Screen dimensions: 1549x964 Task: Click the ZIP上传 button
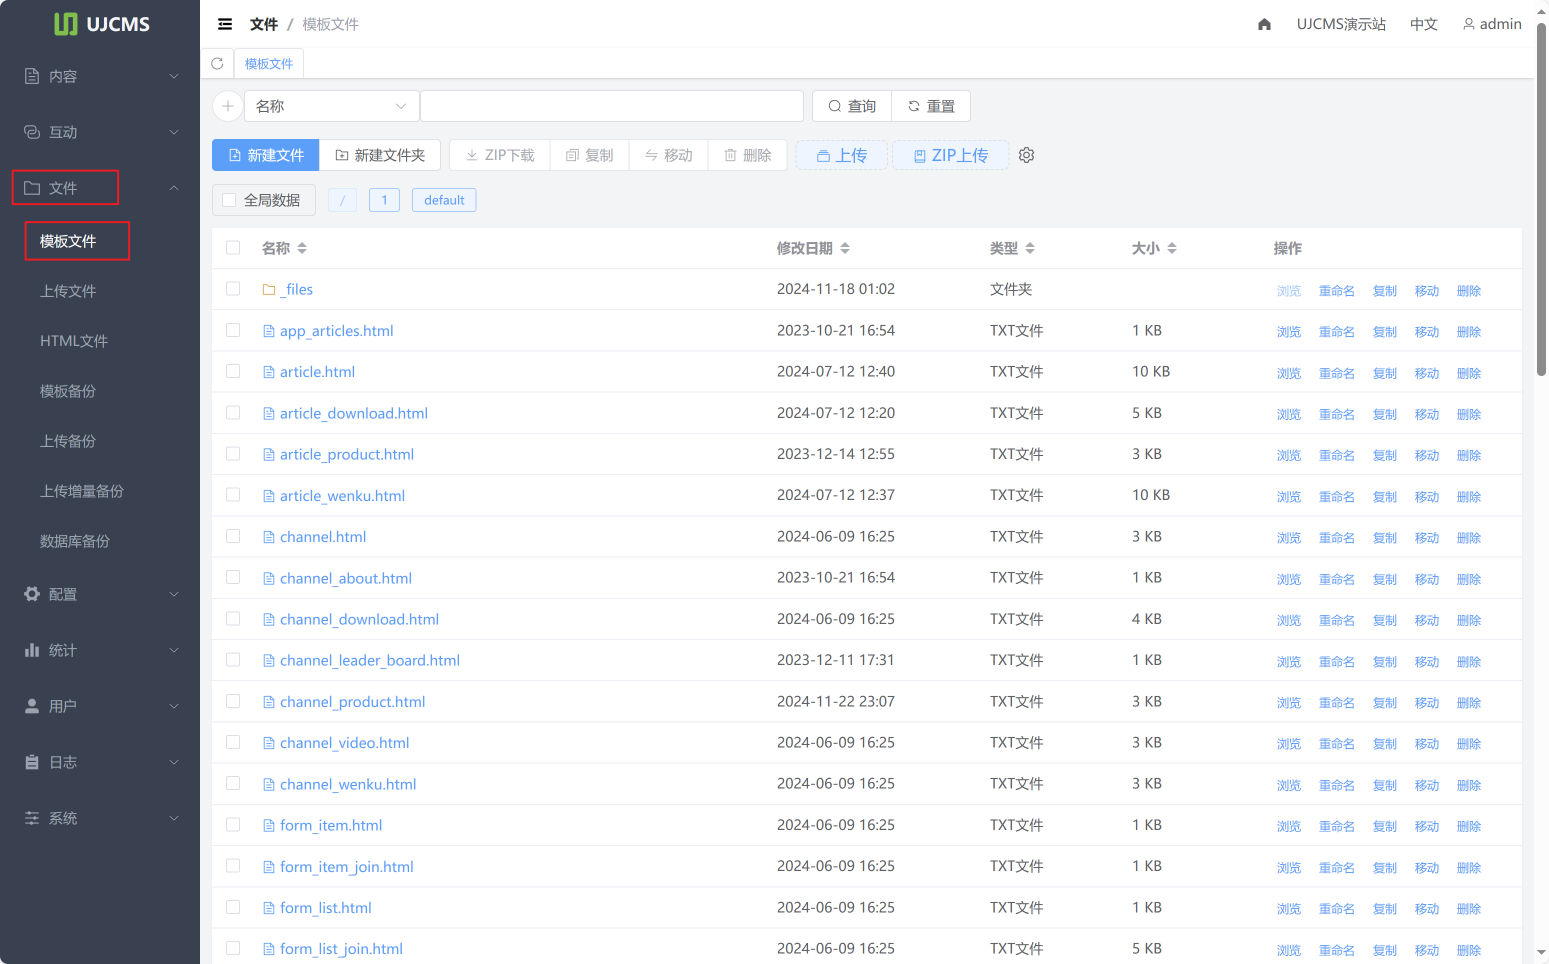(950, 155)
